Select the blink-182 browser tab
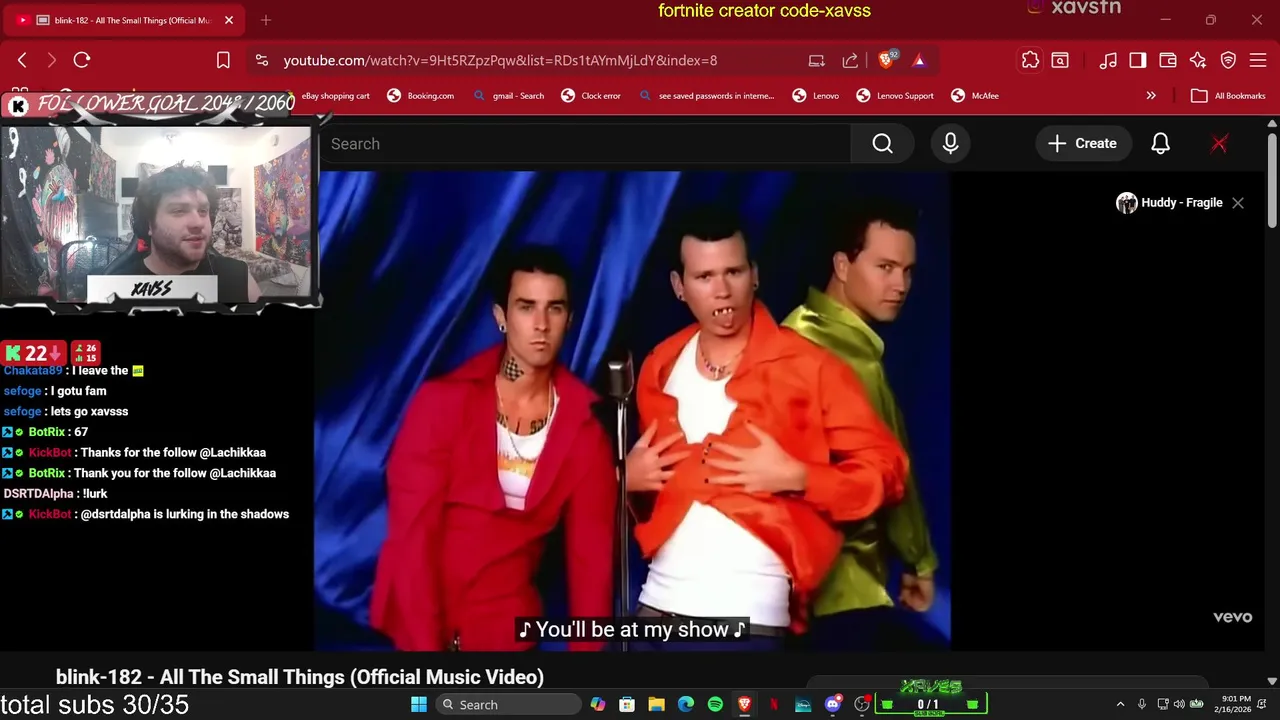 pyautogui.click(x=125, y=20)
